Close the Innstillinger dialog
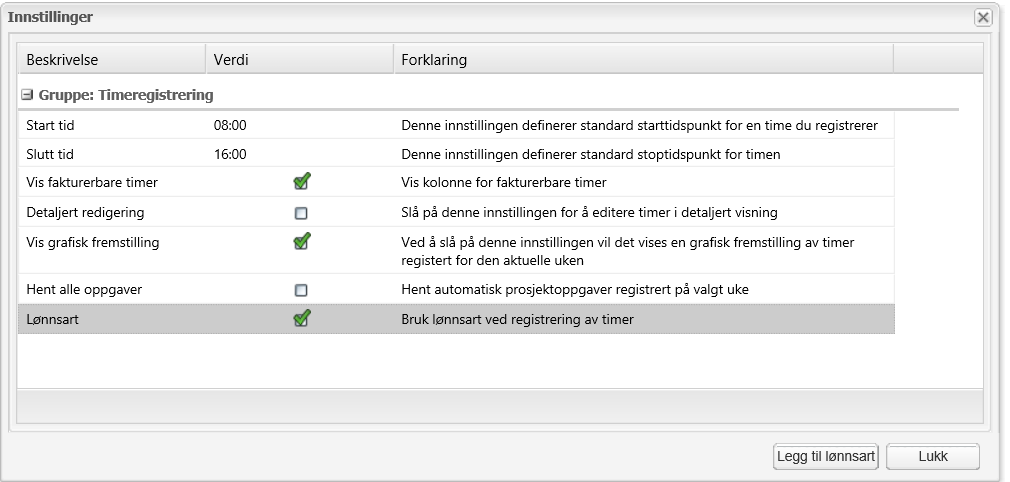 [983, 18]
